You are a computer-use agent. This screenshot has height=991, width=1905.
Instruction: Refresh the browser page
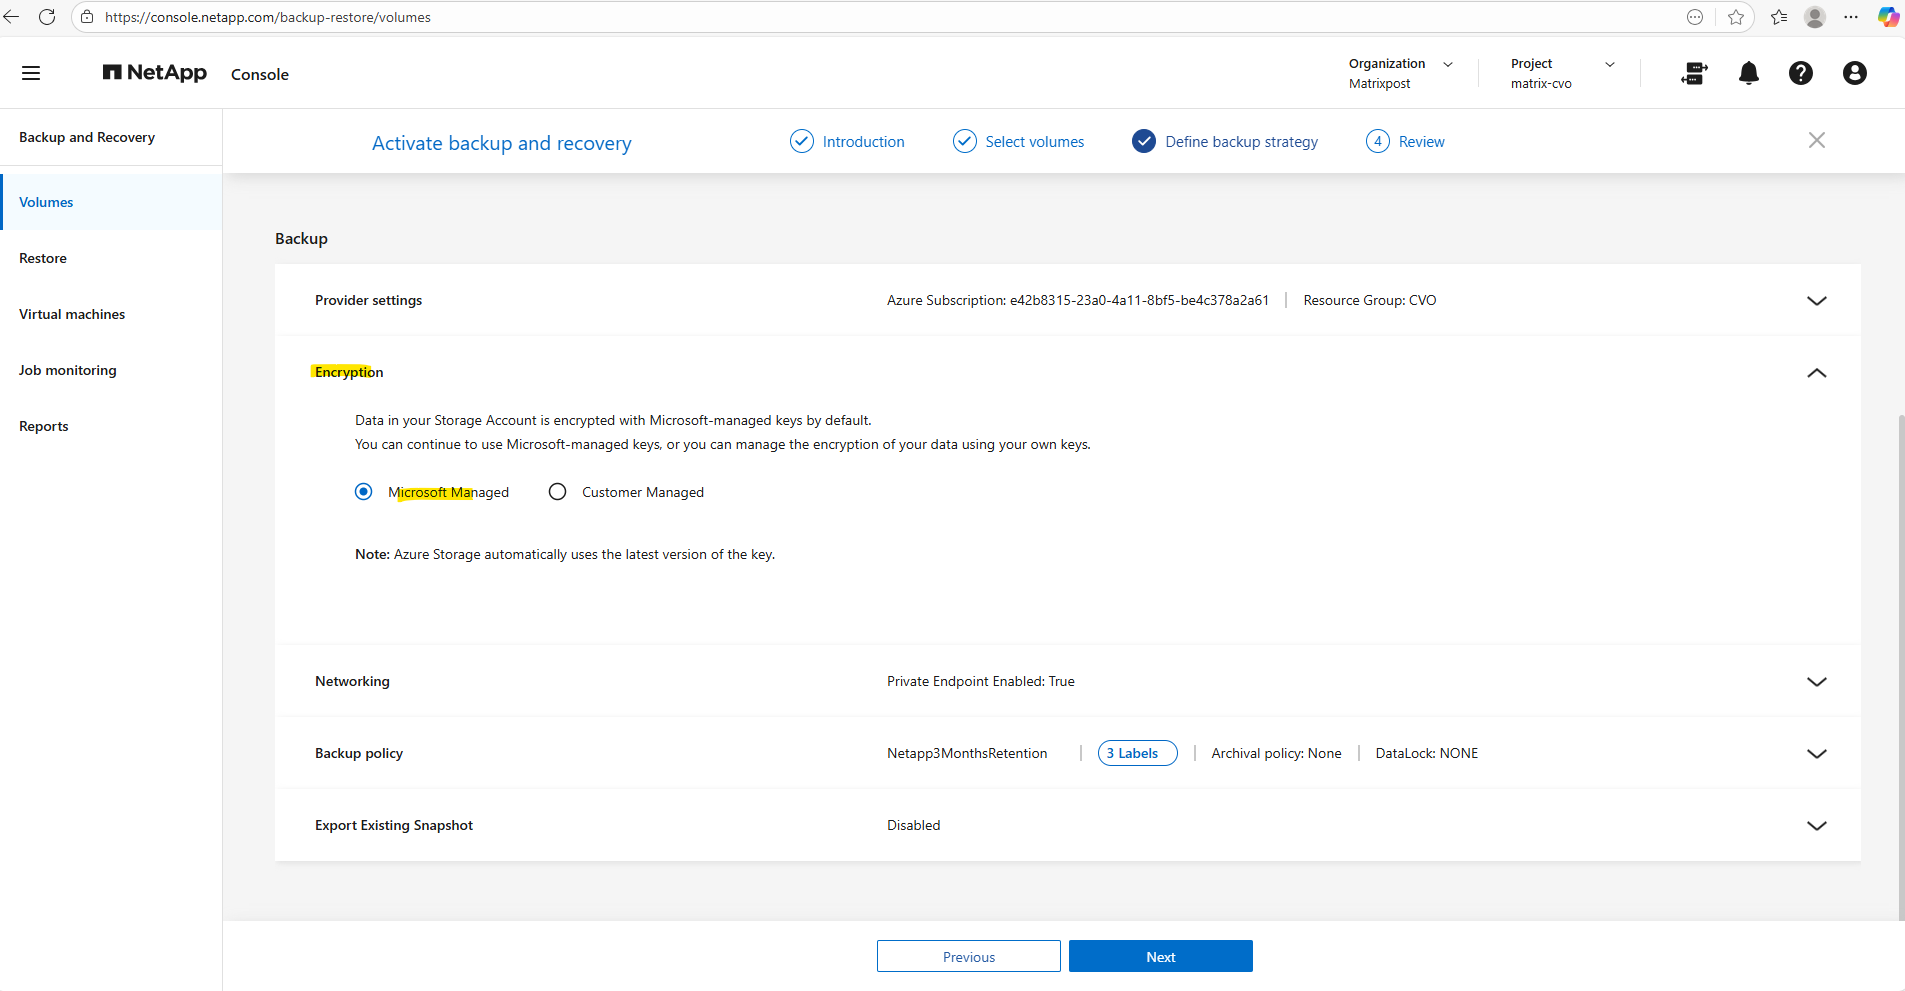point(47,17)
